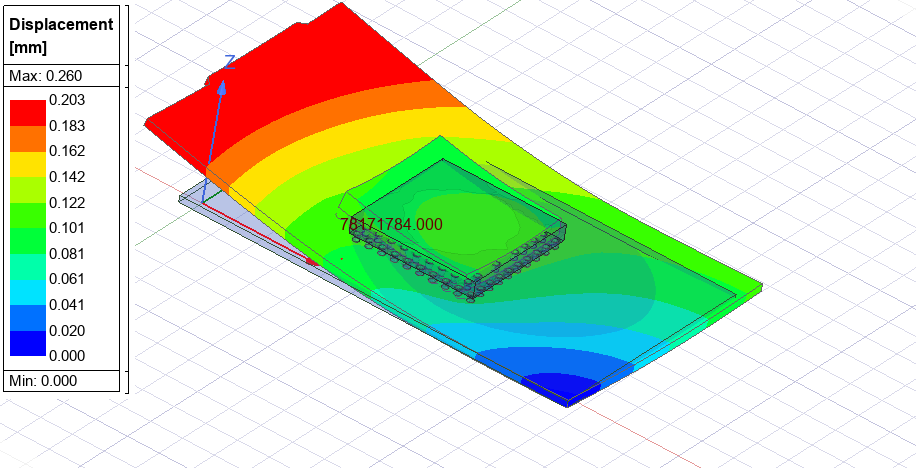Click the legend value 0.122

pyautogui.click(x=67, y=203)
